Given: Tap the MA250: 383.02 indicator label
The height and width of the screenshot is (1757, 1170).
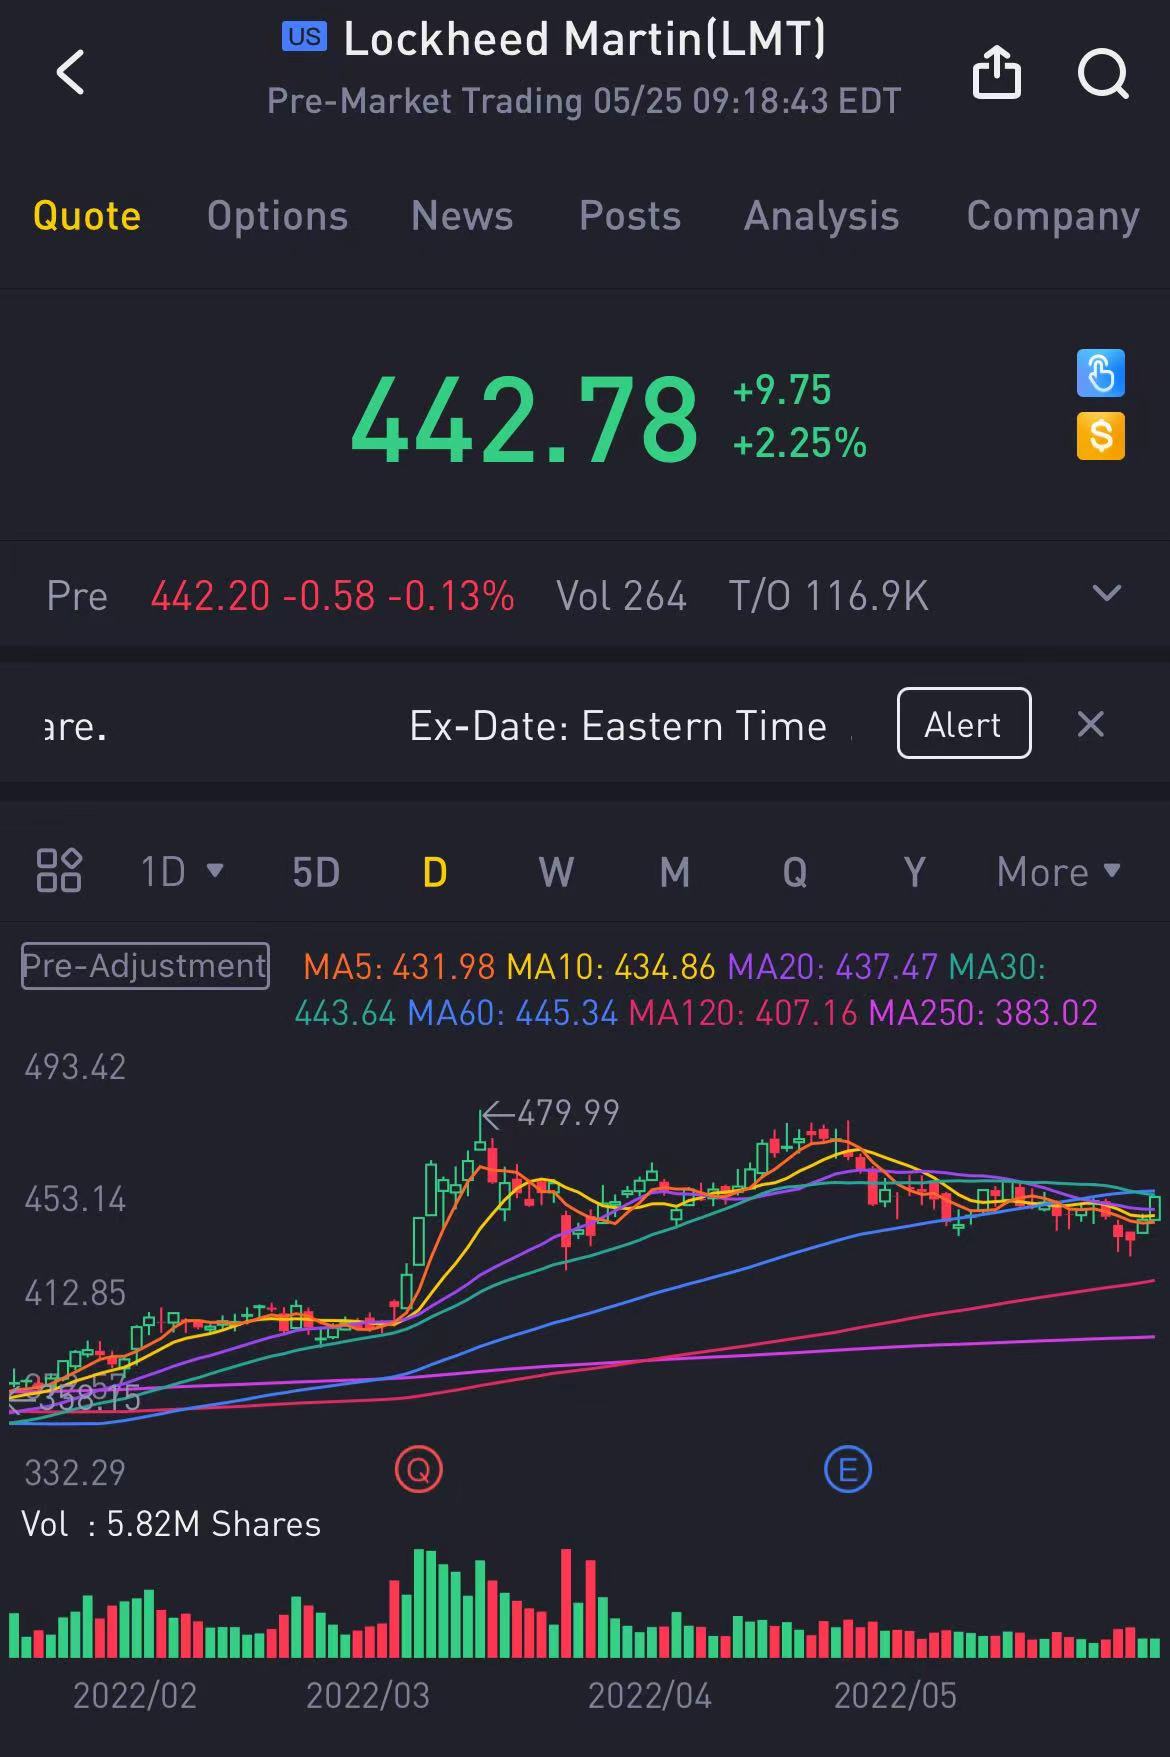Looking at the screenshot, I should point(983,1013).
